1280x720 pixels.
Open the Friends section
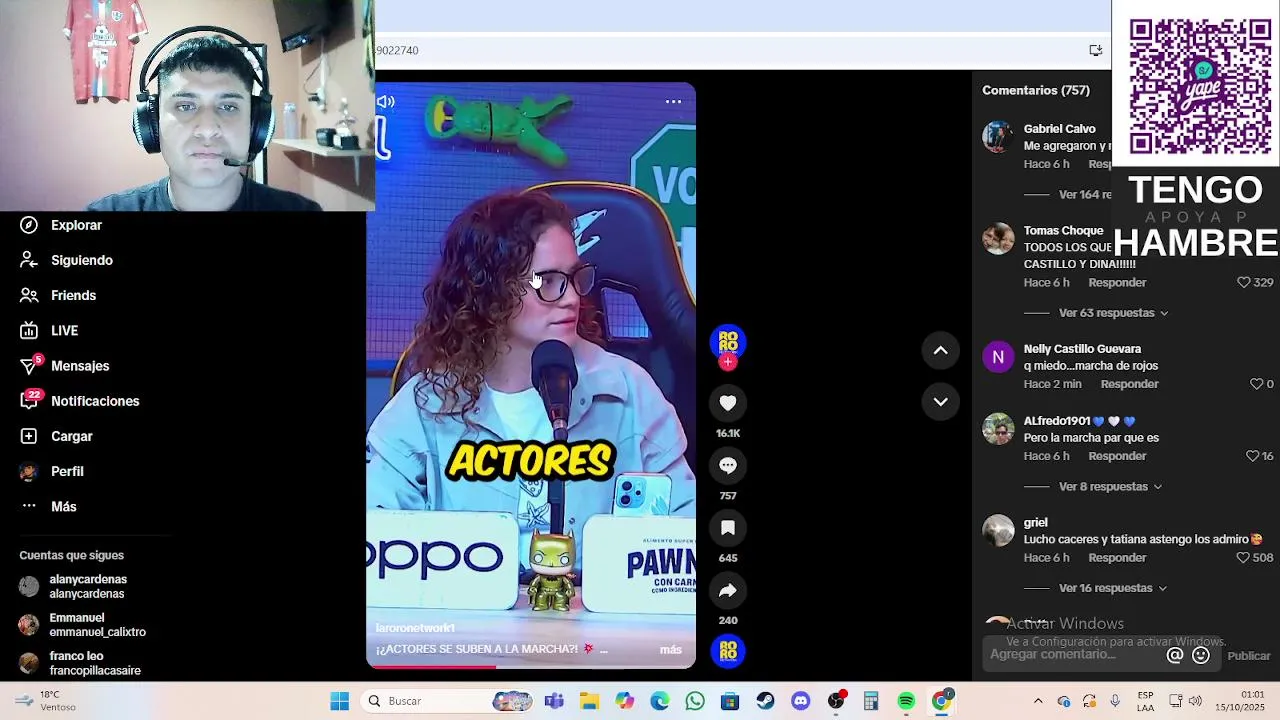point(58,296)
